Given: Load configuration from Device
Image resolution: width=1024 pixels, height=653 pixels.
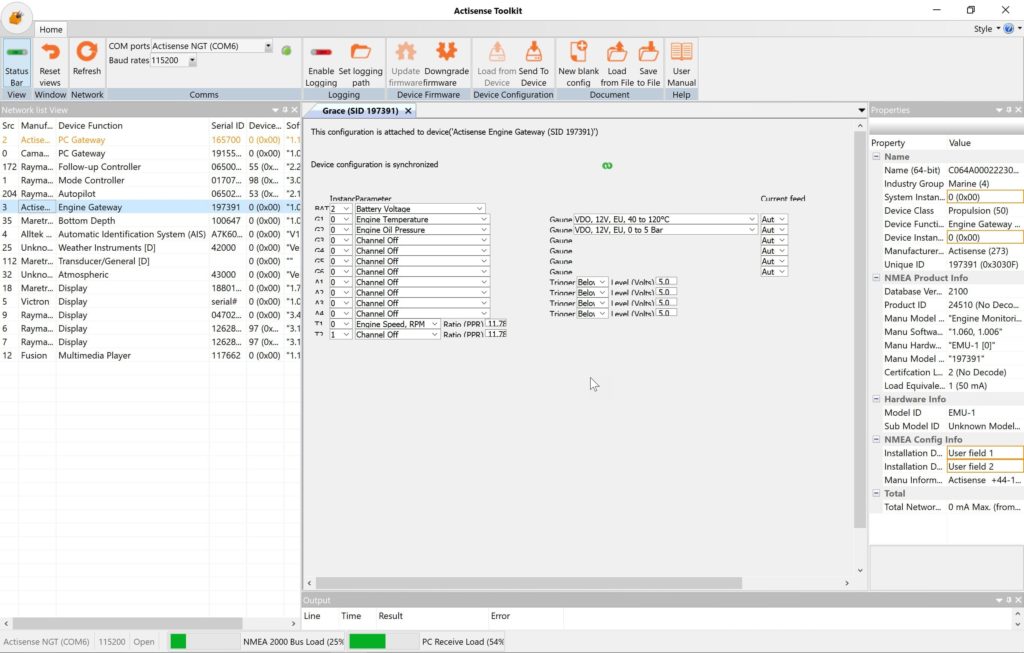Looking at the screenshot, I should [496, 63].
